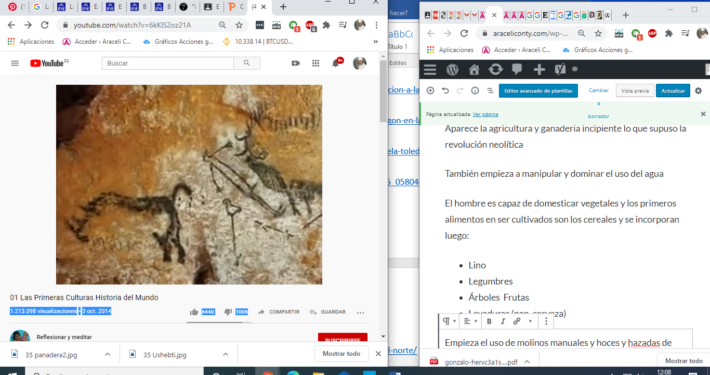
Task: Click the create video camera icon
Action: tap(296, 63)
